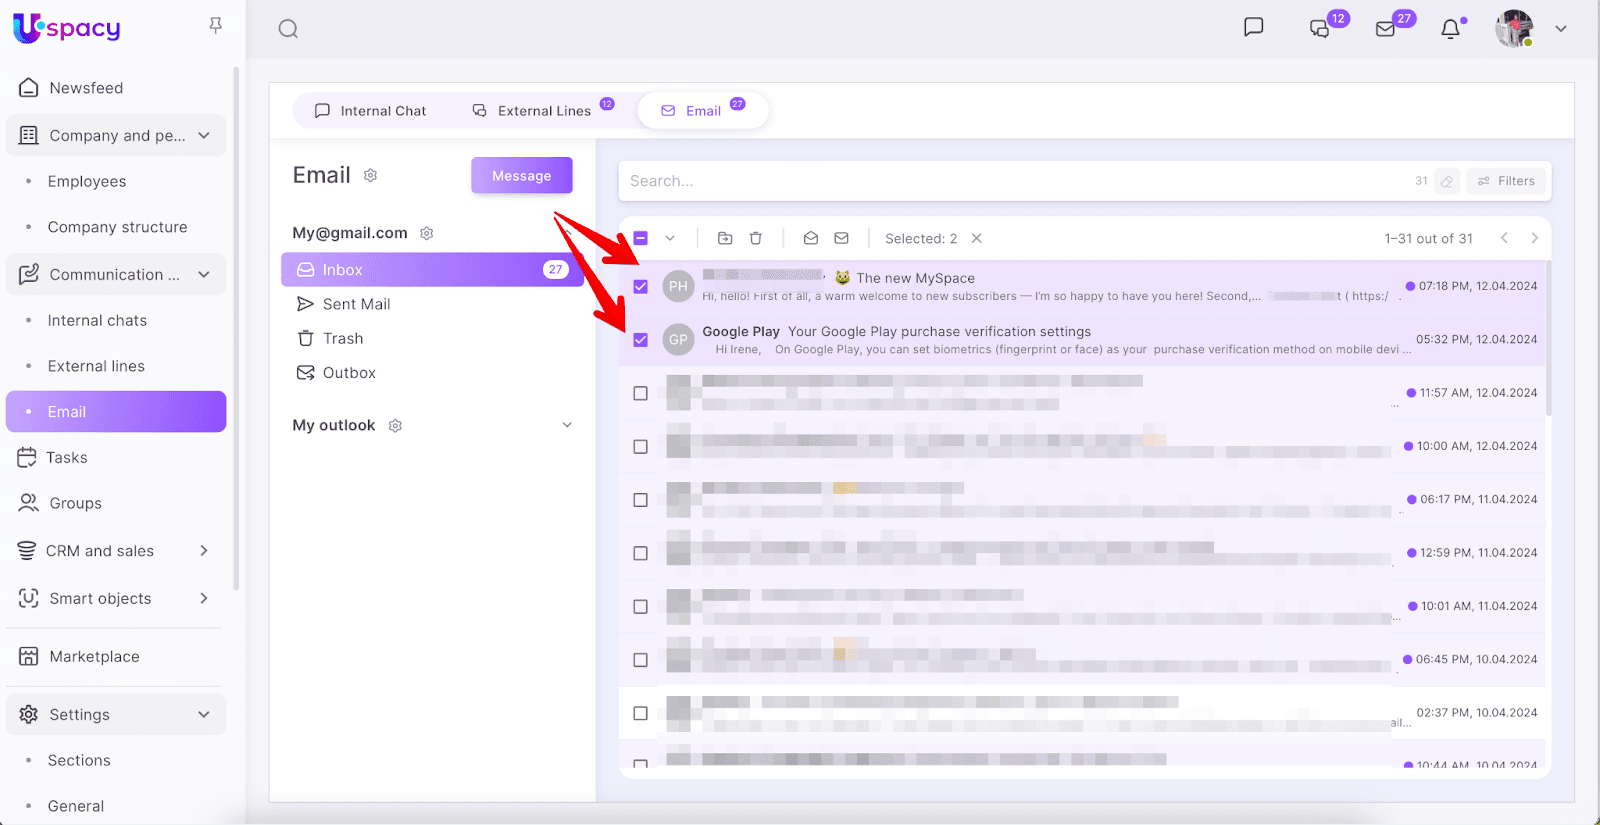
Task: Open top bar mail icon with 27 badge
Action: click(1386, 29)
